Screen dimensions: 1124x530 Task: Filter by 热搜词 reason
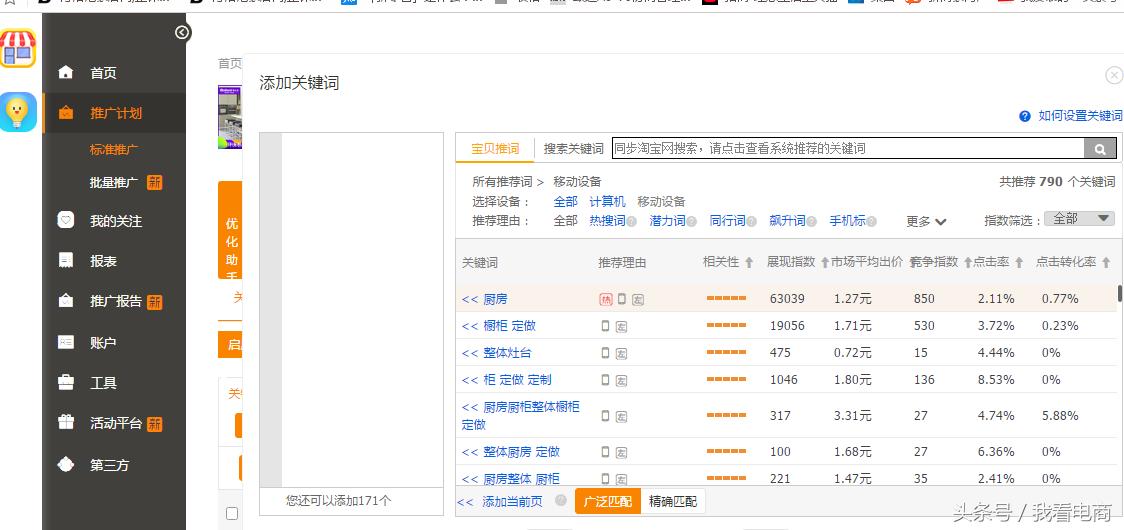click(607, 221)
